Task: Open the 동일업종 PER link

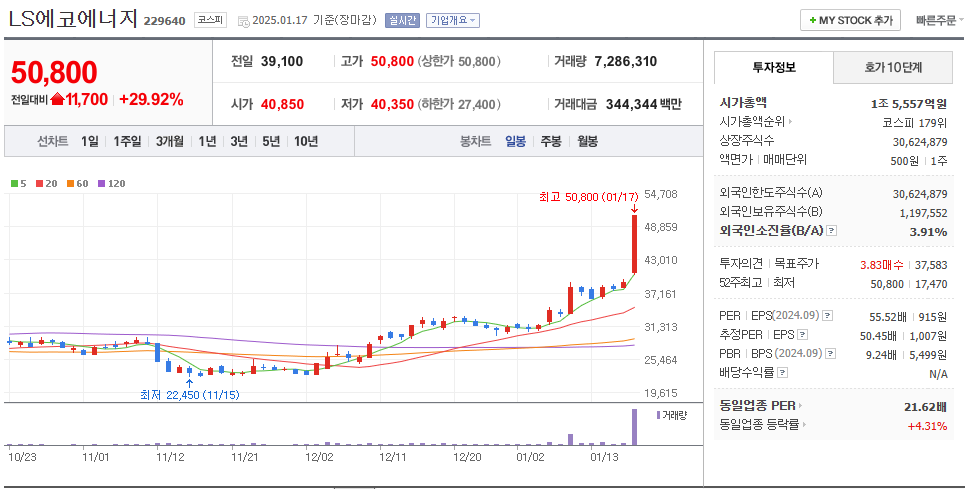Action: pos(760,405)
